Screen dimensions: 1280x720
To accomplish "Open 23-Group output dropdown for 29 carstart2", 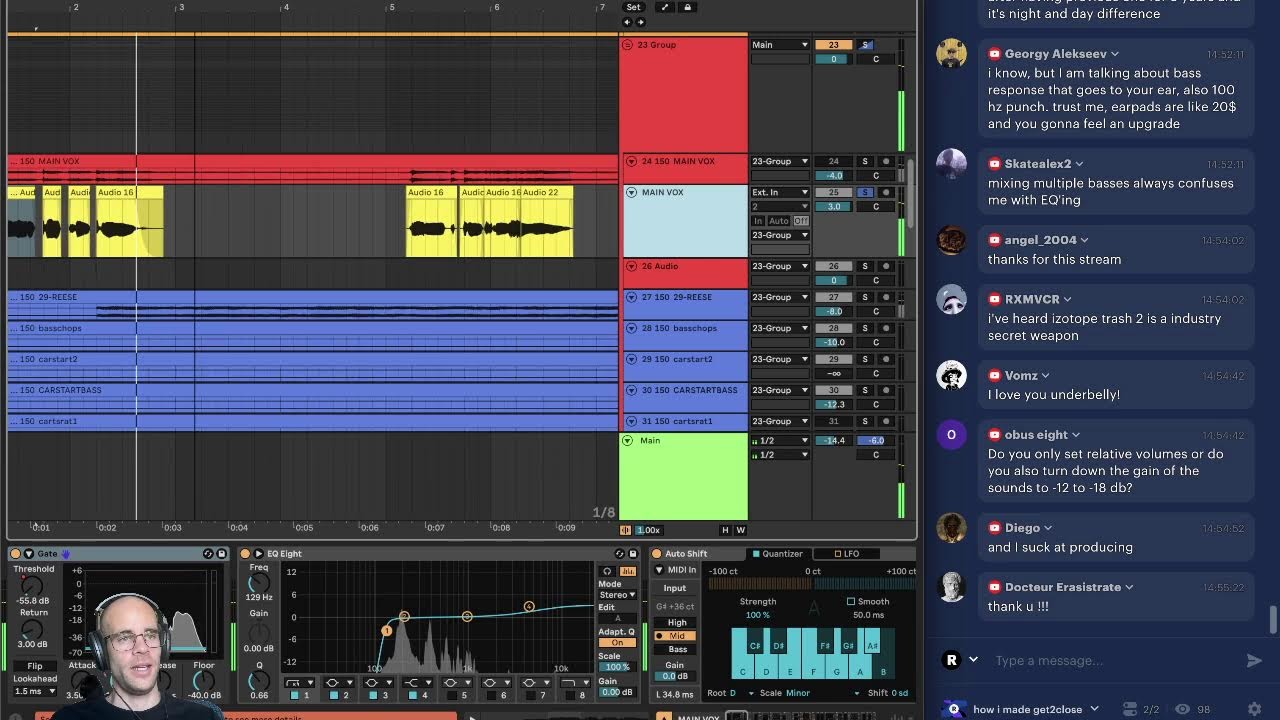I will pos(780,359).
